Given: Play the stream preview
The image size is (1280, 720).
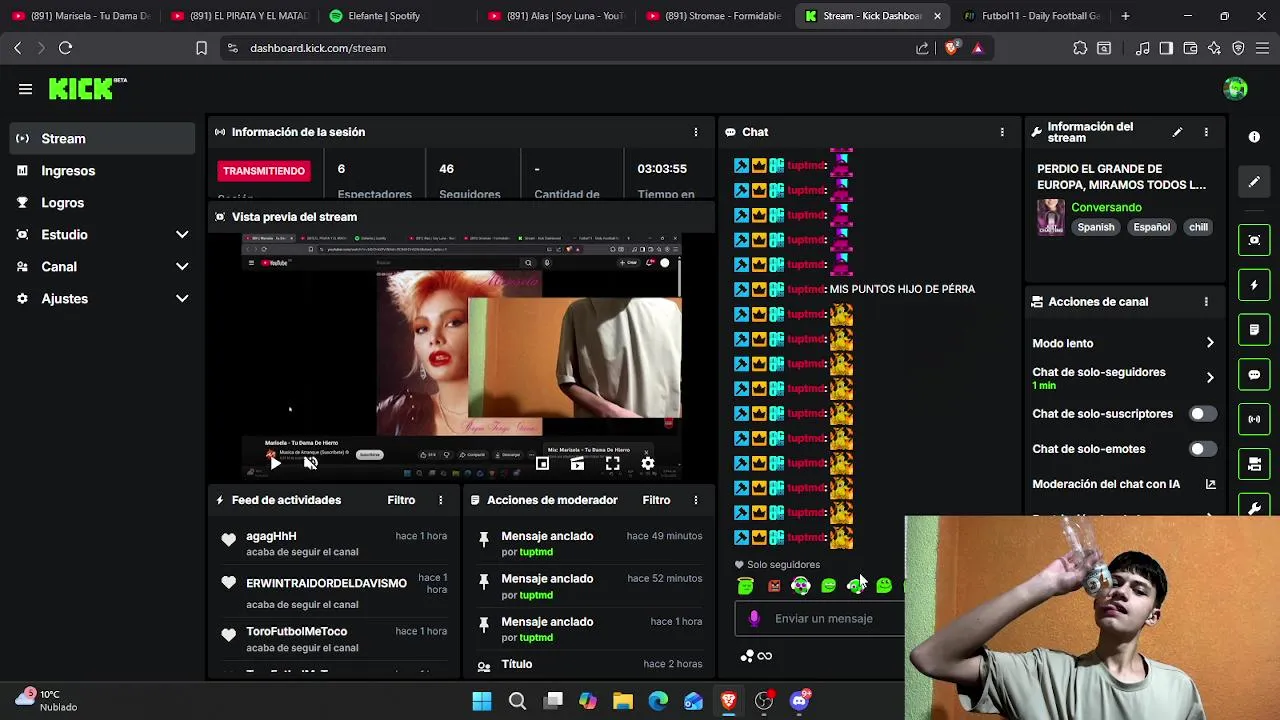Looking at the screenshot, I should (275, 463).
